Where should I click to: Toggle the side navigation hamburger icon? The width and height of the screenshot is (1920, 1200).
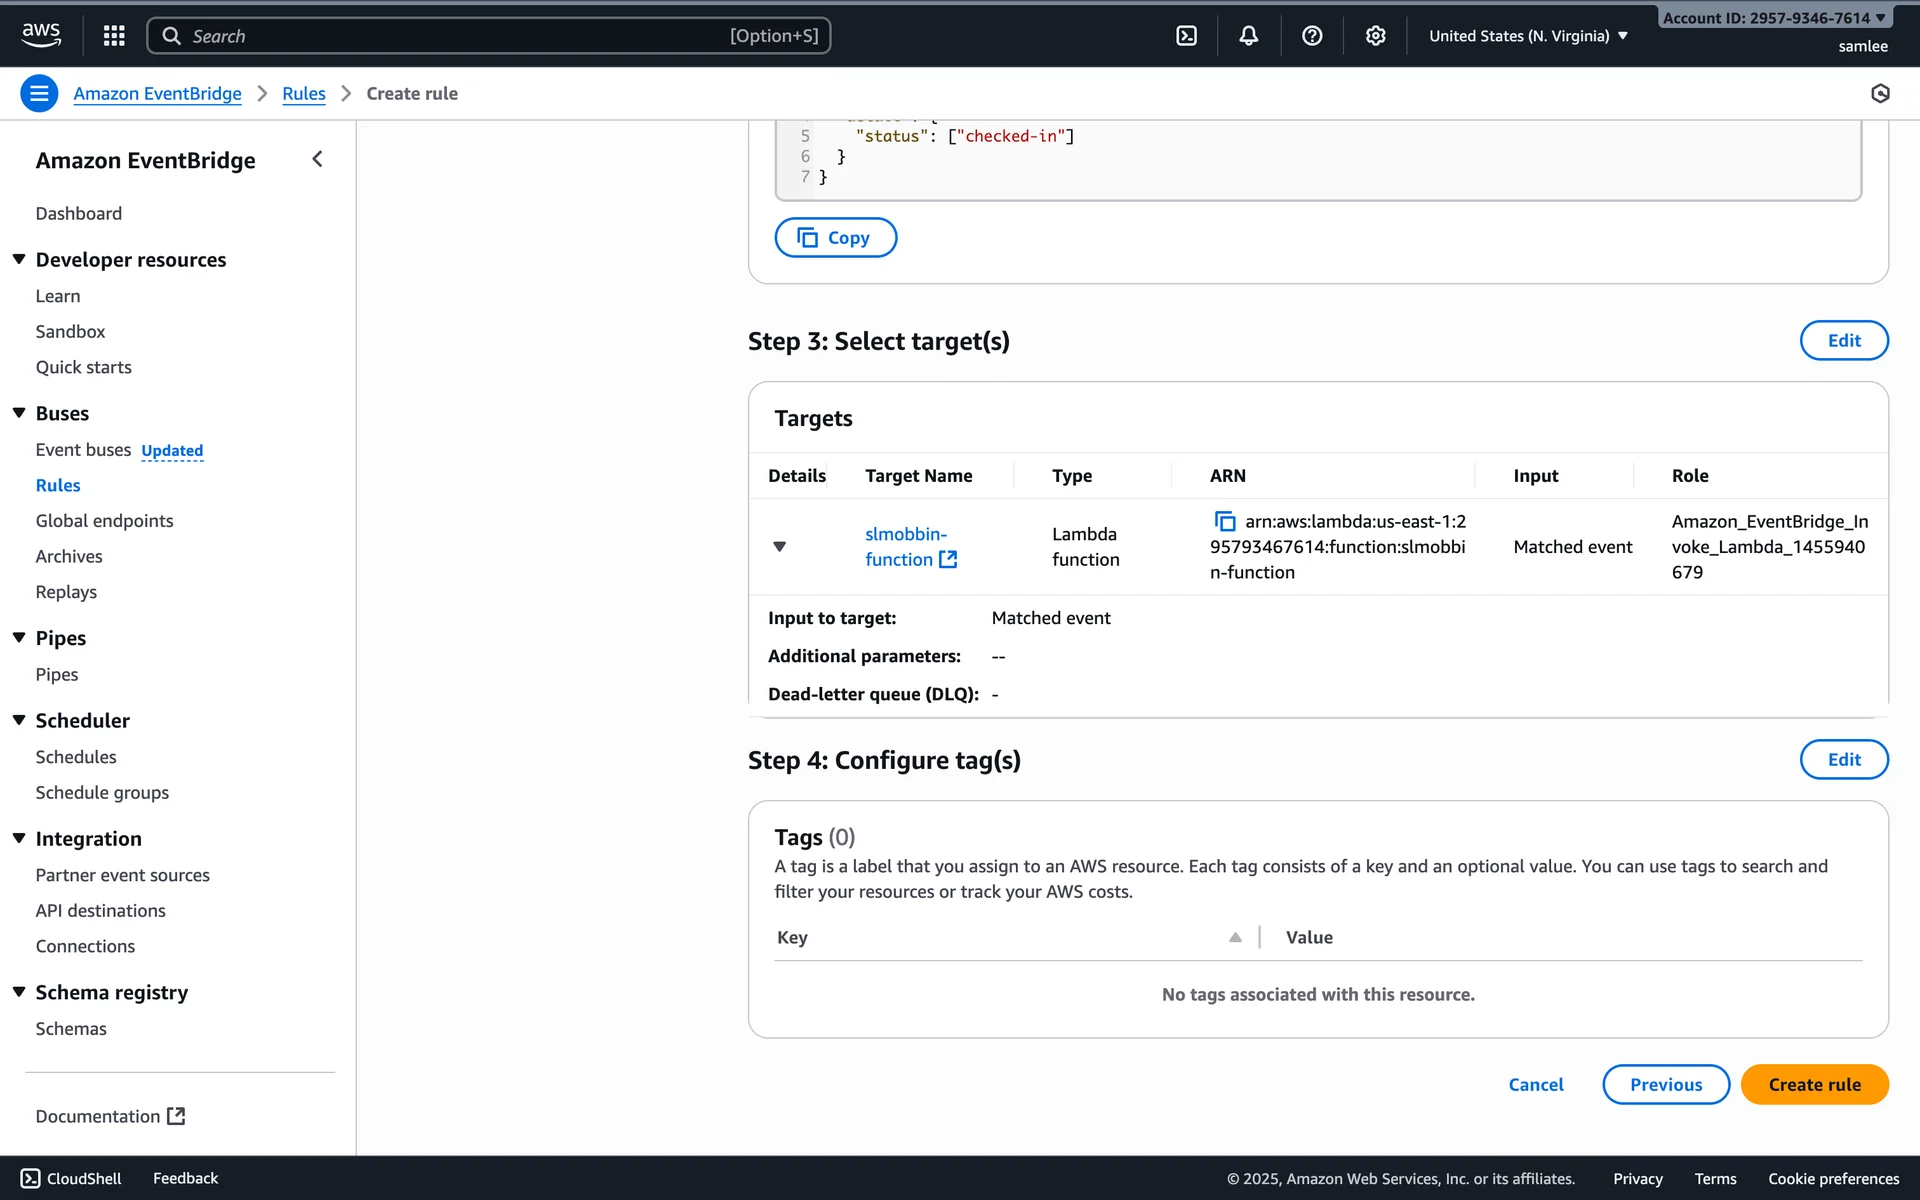(x=39, y=94)
